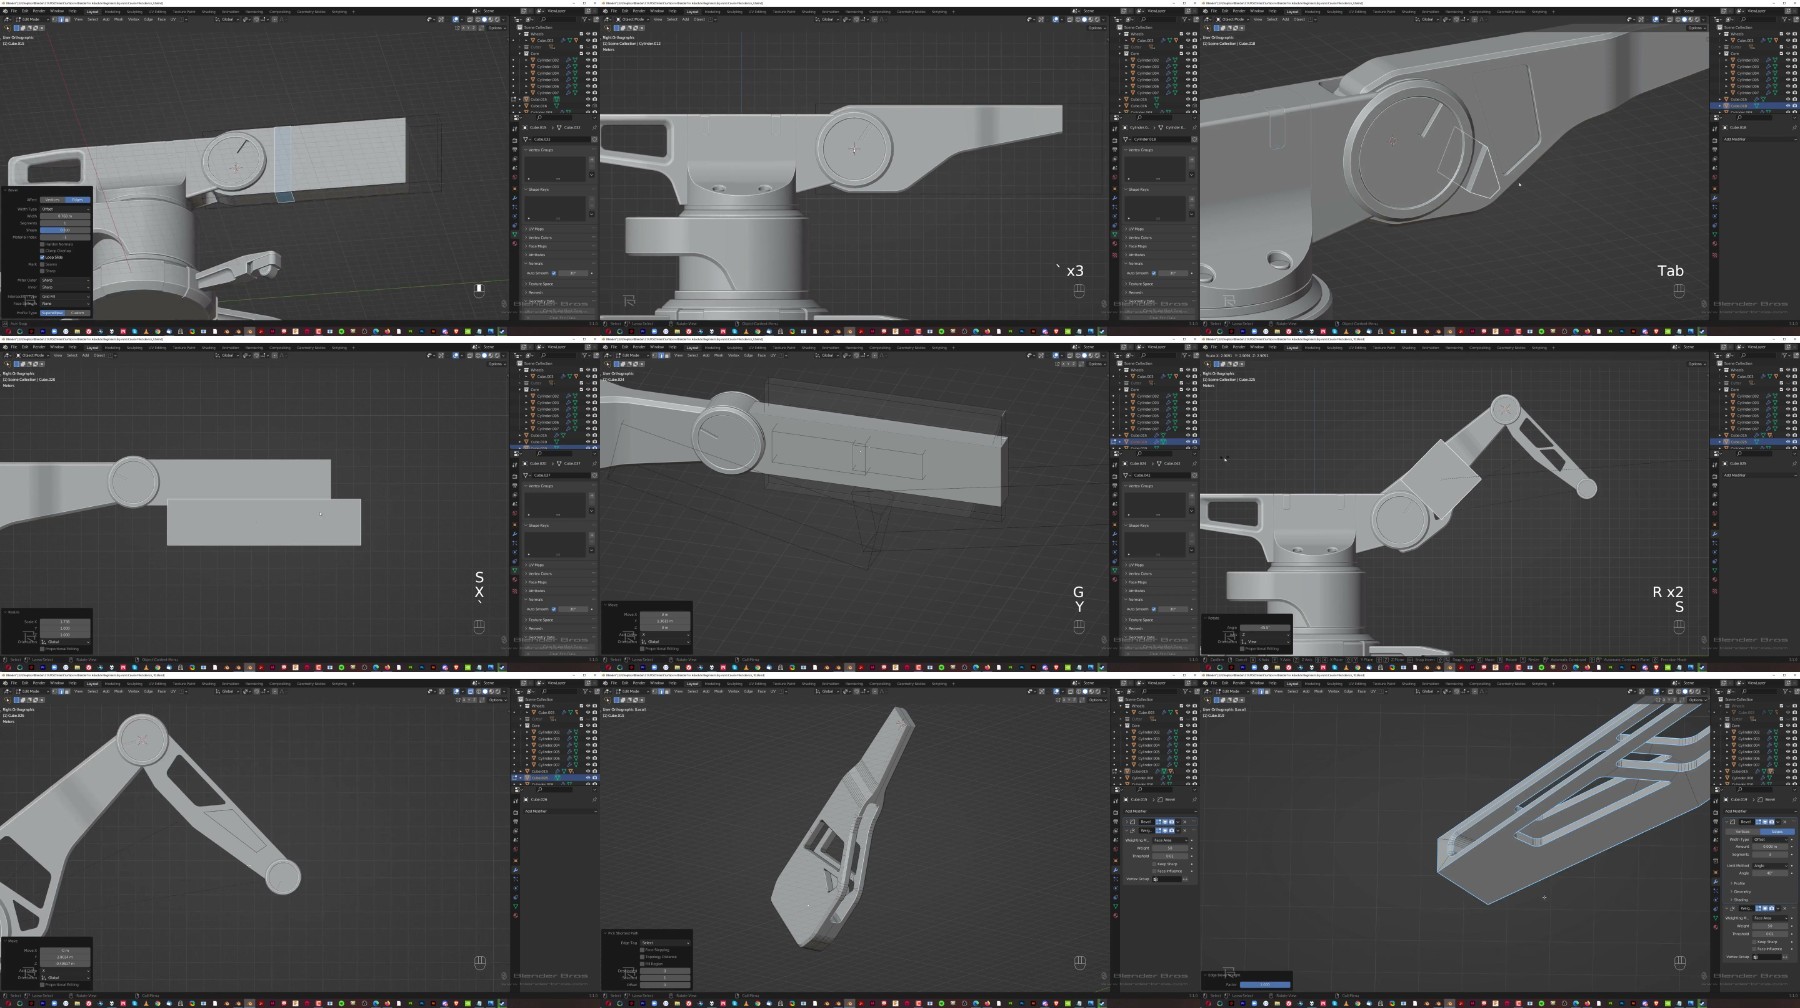Toggle Loop Slide checkbox in Bevel operator panel
Image resolution: width=1800 pixels, height=1008 pixels.
(42, 257)
